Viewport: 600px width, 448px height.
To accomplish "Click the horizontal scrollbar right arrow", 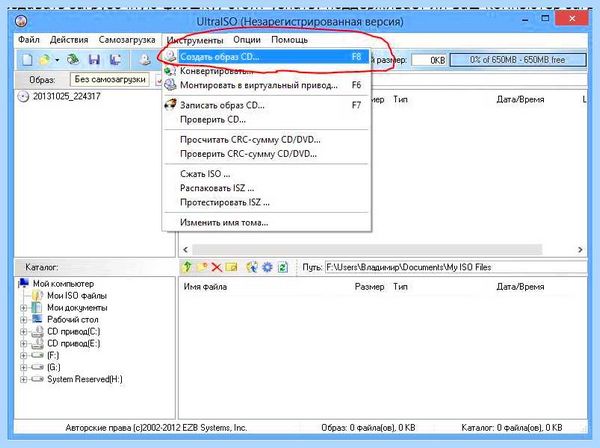I will tap(580, 250).
